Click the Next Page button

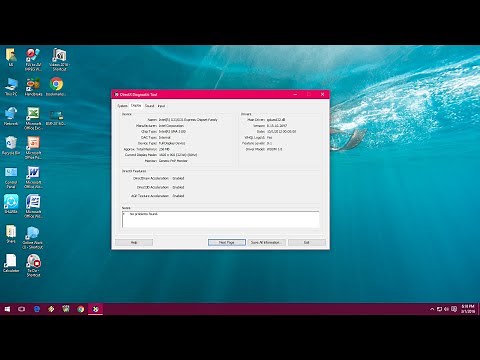(x=227, y=242)
